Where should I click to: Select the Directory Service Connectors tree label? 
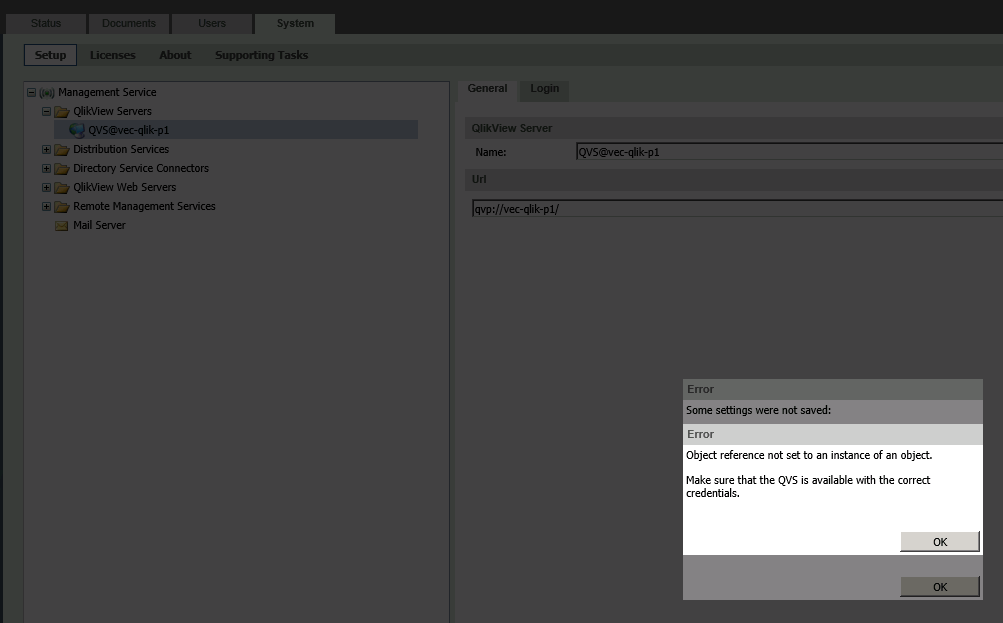tap(141, 168)
